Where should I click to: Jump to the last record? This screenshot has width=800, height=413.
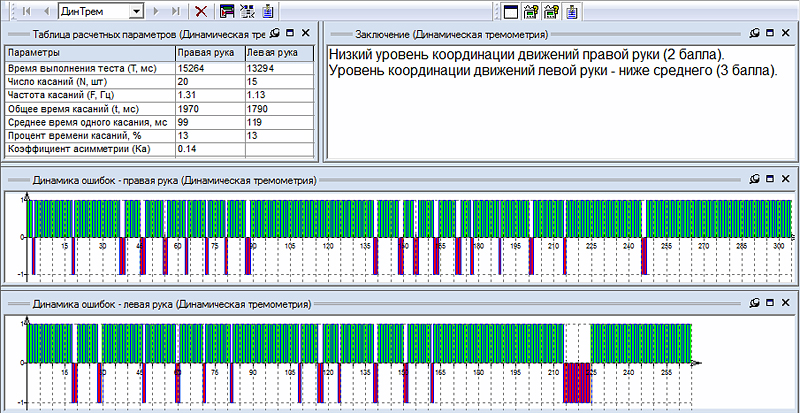pyautogui.click(x=176, y=11)
